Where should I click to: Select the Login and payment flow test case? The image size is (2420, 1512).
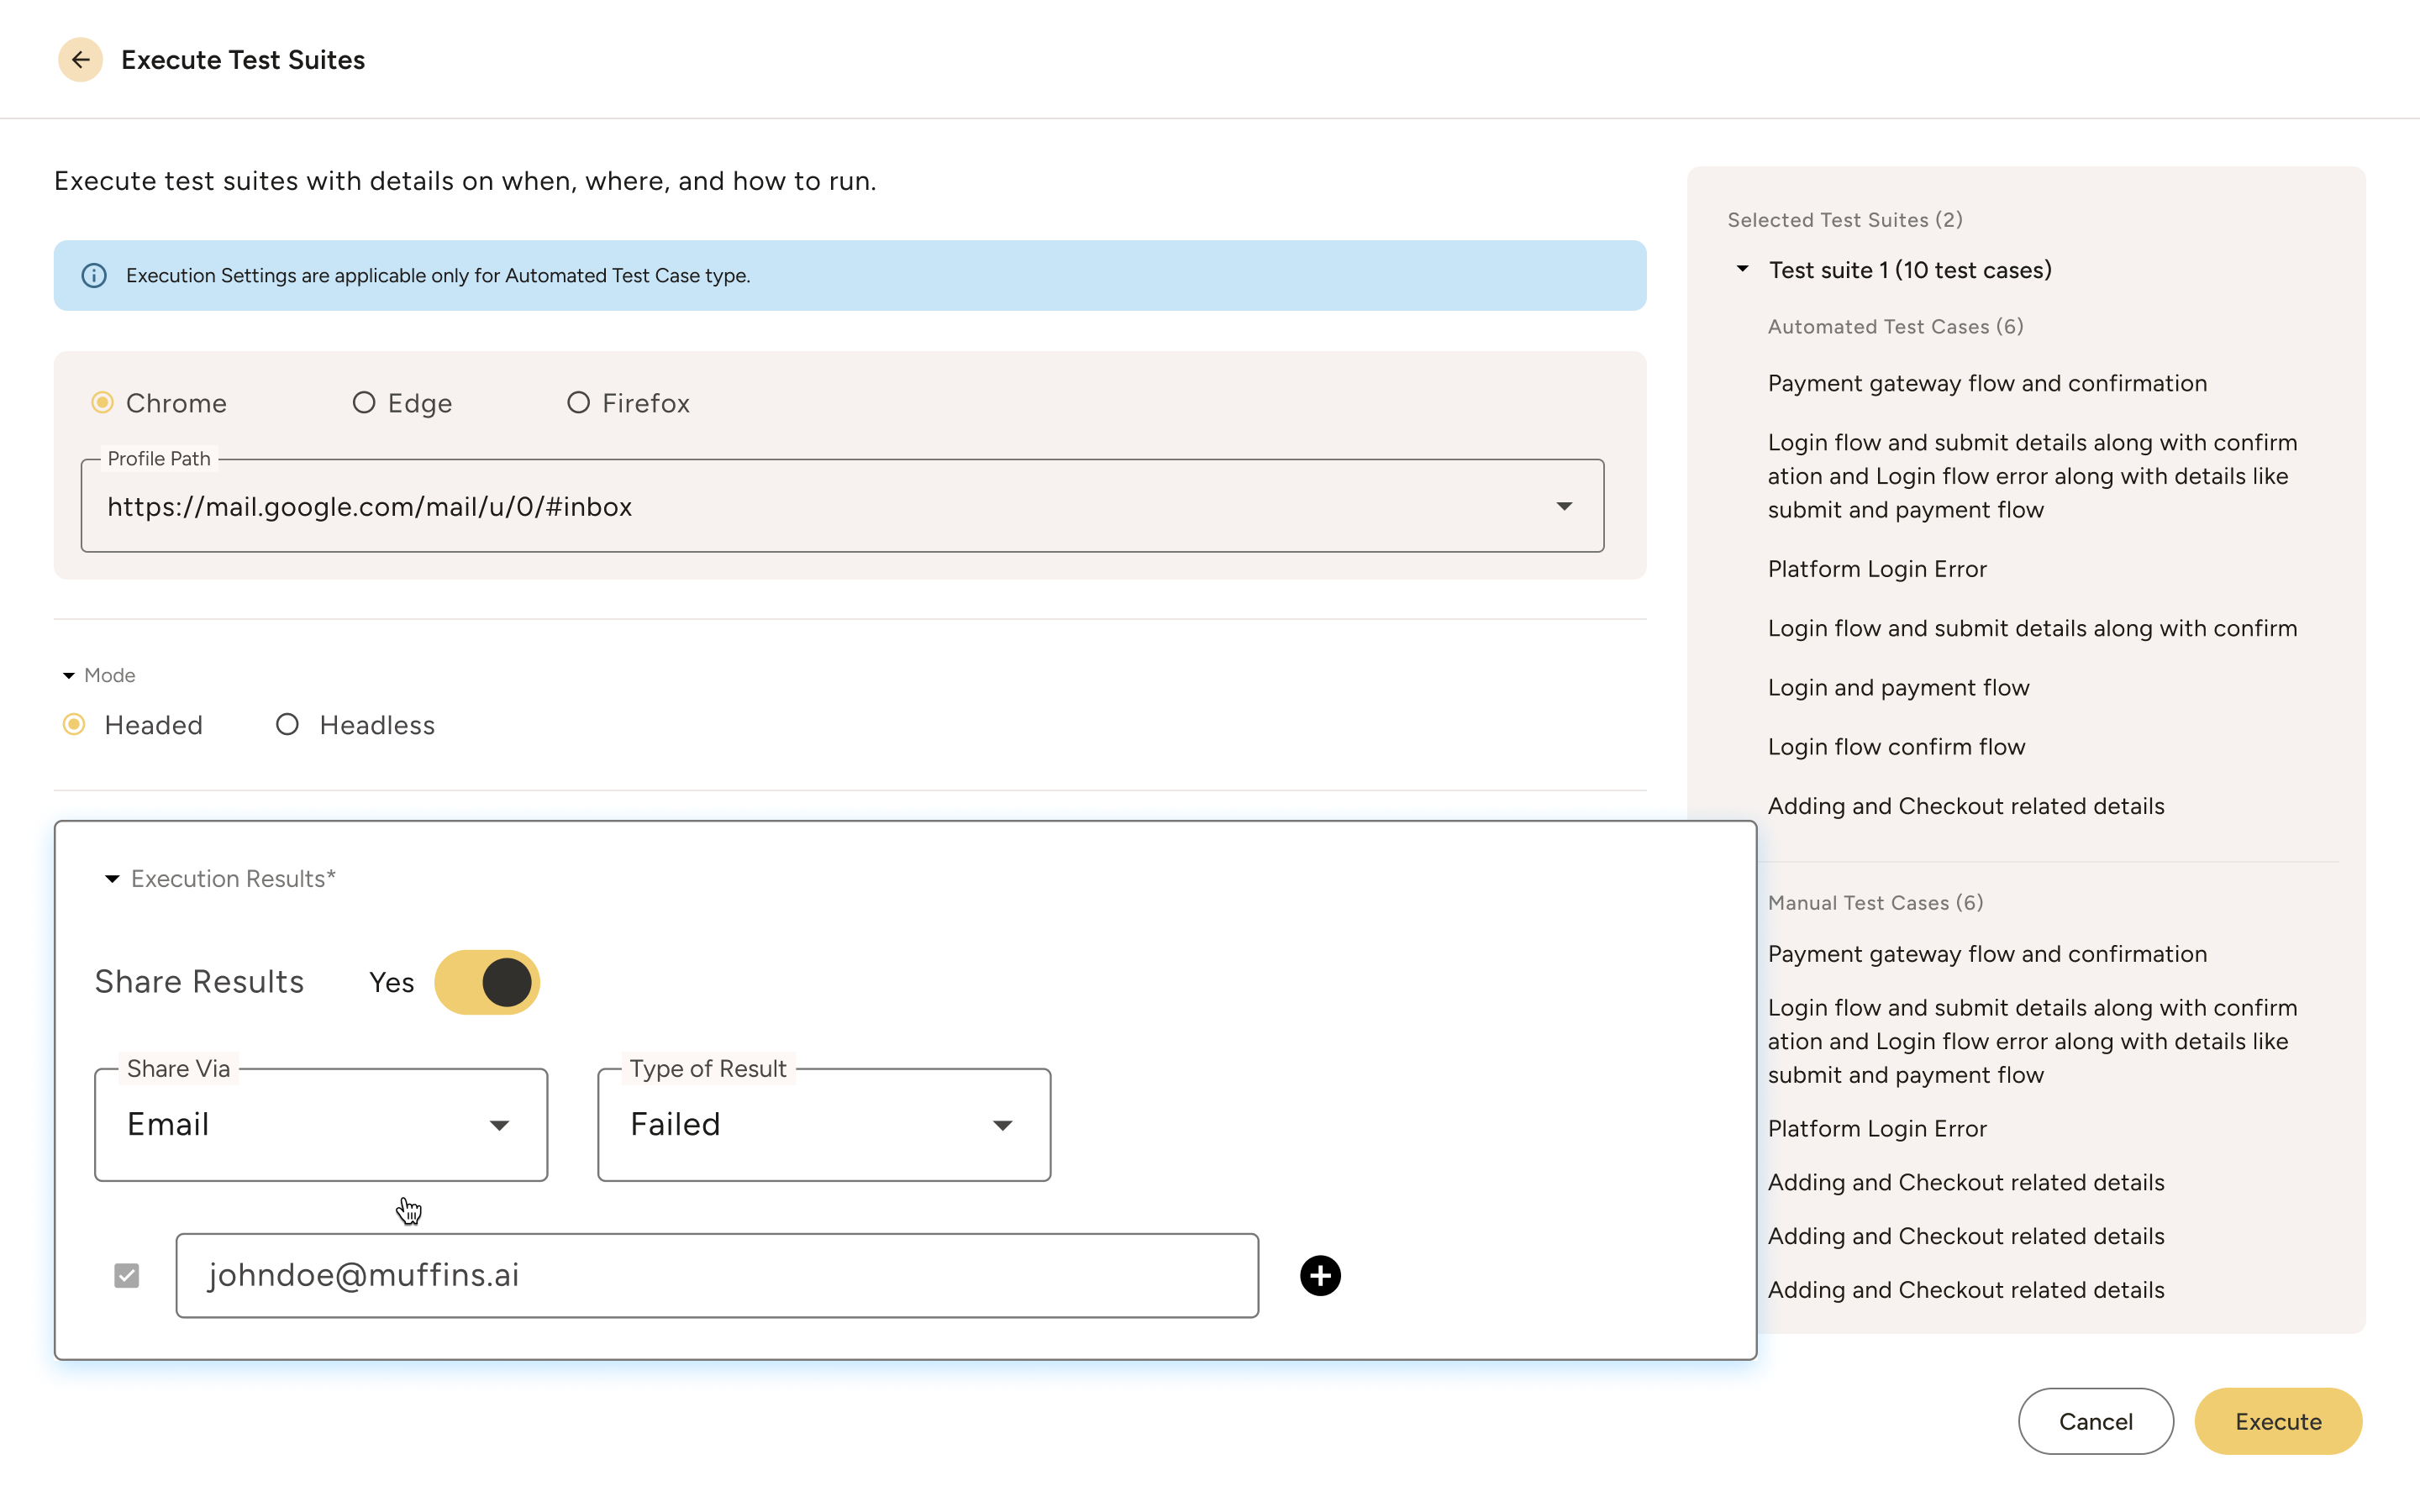(x=1898, y=687)
